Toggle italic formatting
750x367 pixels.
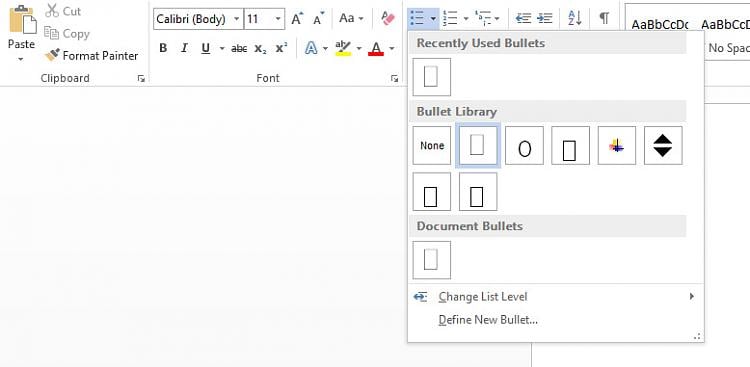pos(184,48)
